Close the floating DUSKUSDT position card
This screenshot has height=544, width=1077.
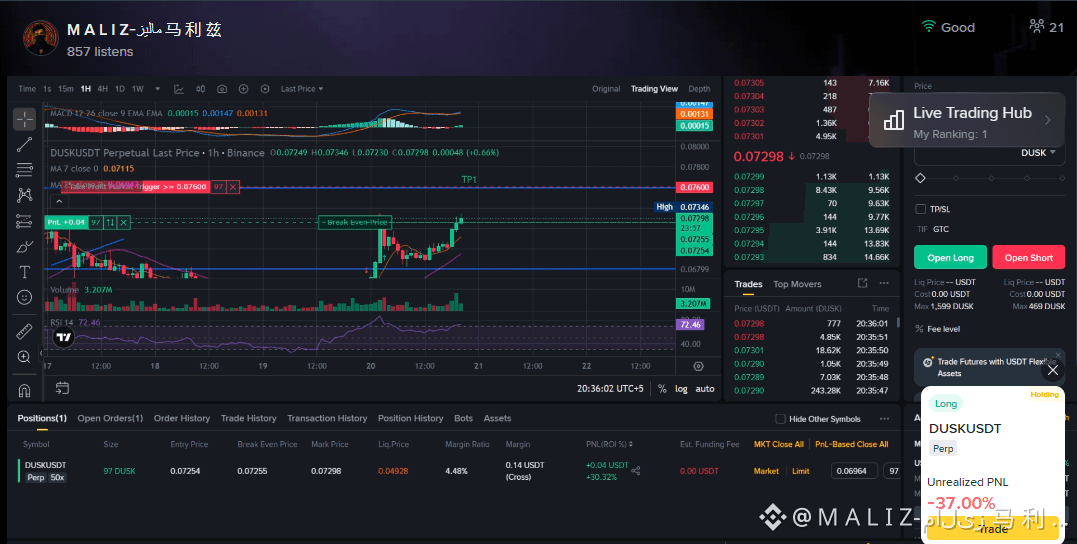click(x=1052, y=370)
